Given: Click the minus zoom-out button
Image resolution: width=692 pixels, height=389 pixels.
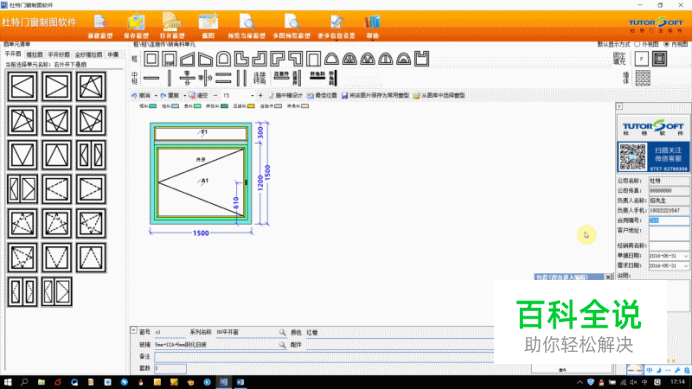Looking at the screenshot, I should pyautogui.click(x=215, y=95).
